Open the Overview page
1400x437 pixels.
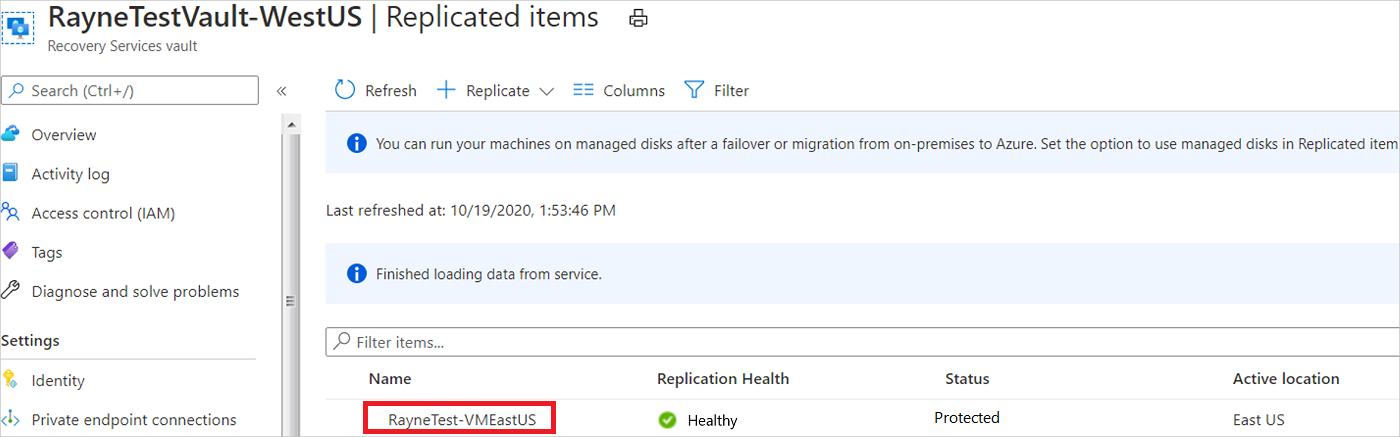coord(64,135)
